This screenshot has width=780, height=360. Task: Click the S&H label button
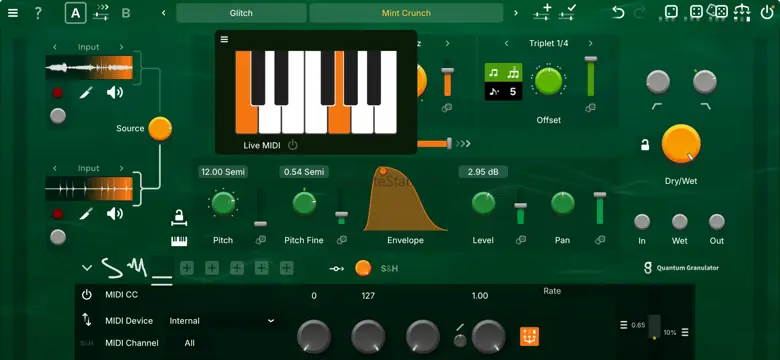(390, 269)
